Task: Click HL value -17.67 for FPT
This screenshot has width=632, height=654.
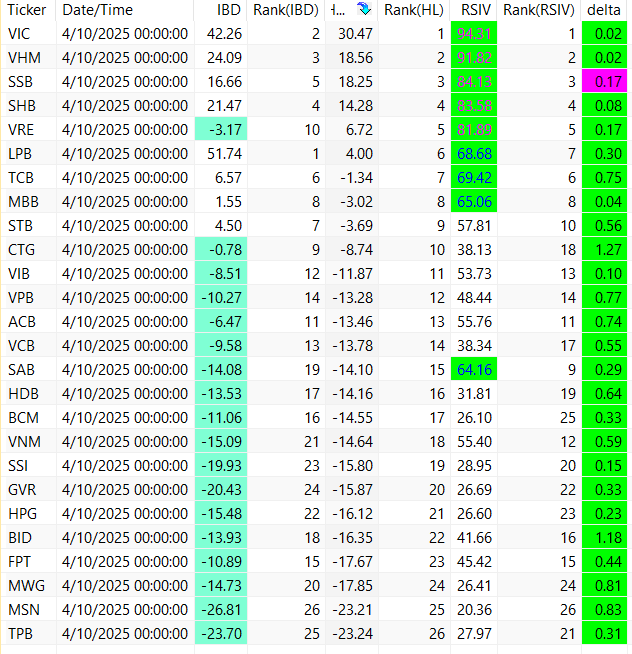Action: (353, 561)
